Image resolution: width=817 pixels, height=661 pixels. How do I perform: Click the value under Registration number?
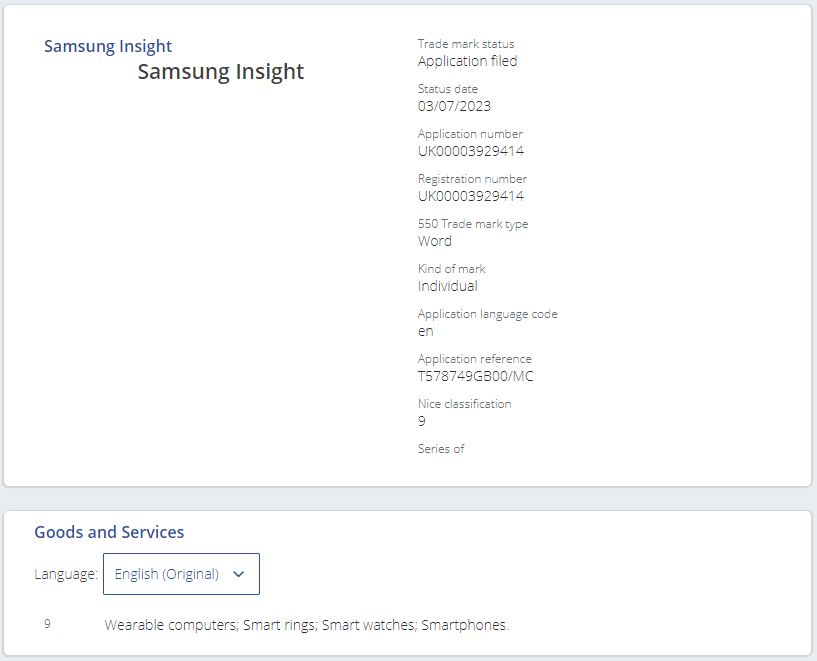[470, 196]
